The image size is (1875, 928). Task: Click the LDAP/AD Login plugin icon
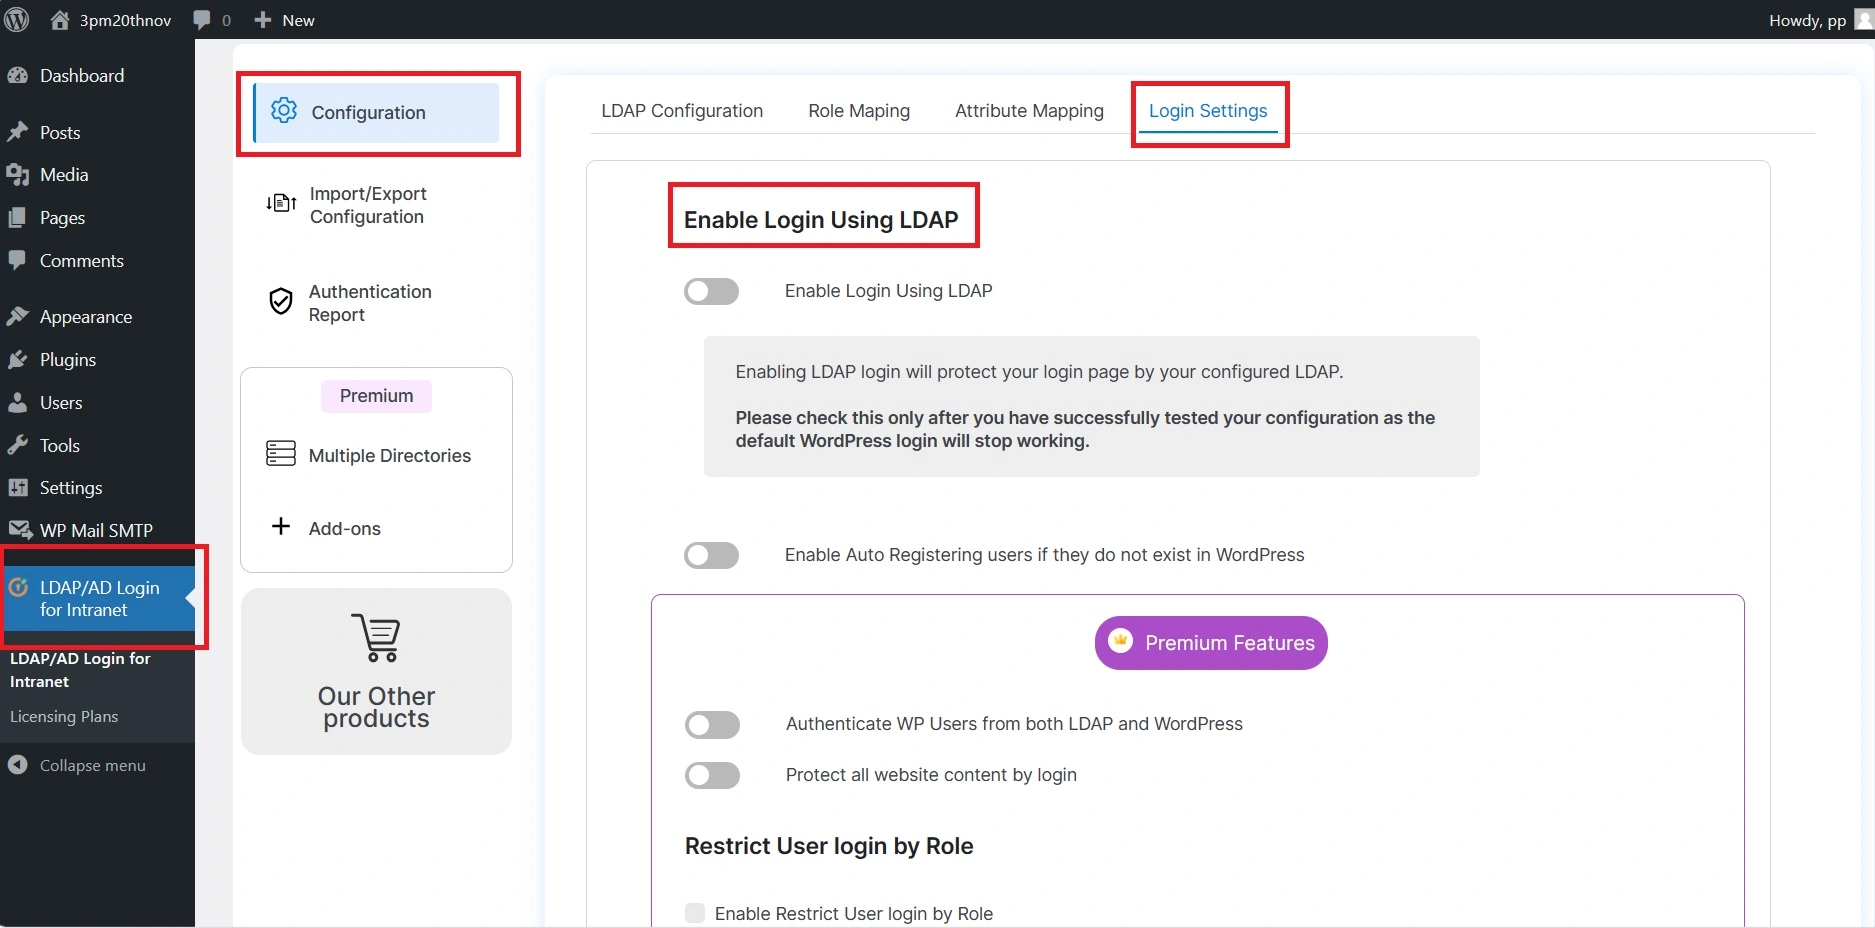tap(18, 587)
